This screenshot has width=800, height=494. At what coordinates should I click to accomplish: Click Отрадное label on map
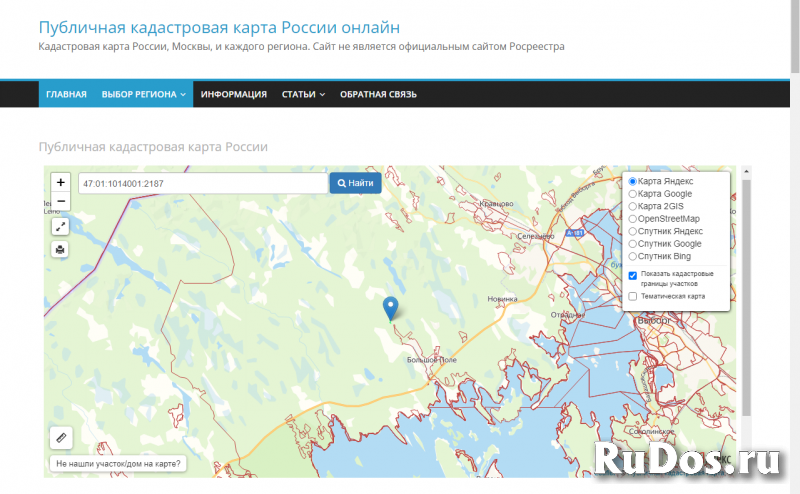567,315
